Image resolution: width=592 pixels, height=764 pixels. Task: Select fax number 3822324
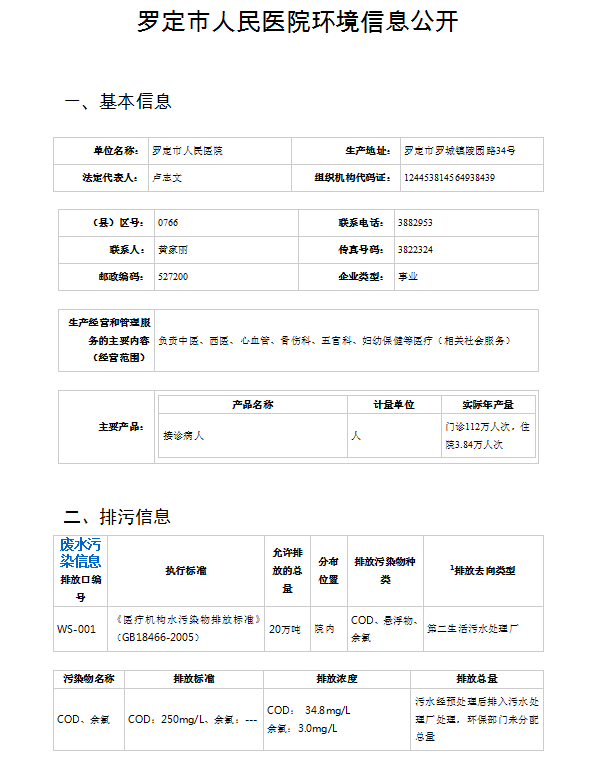click(415, 250)
